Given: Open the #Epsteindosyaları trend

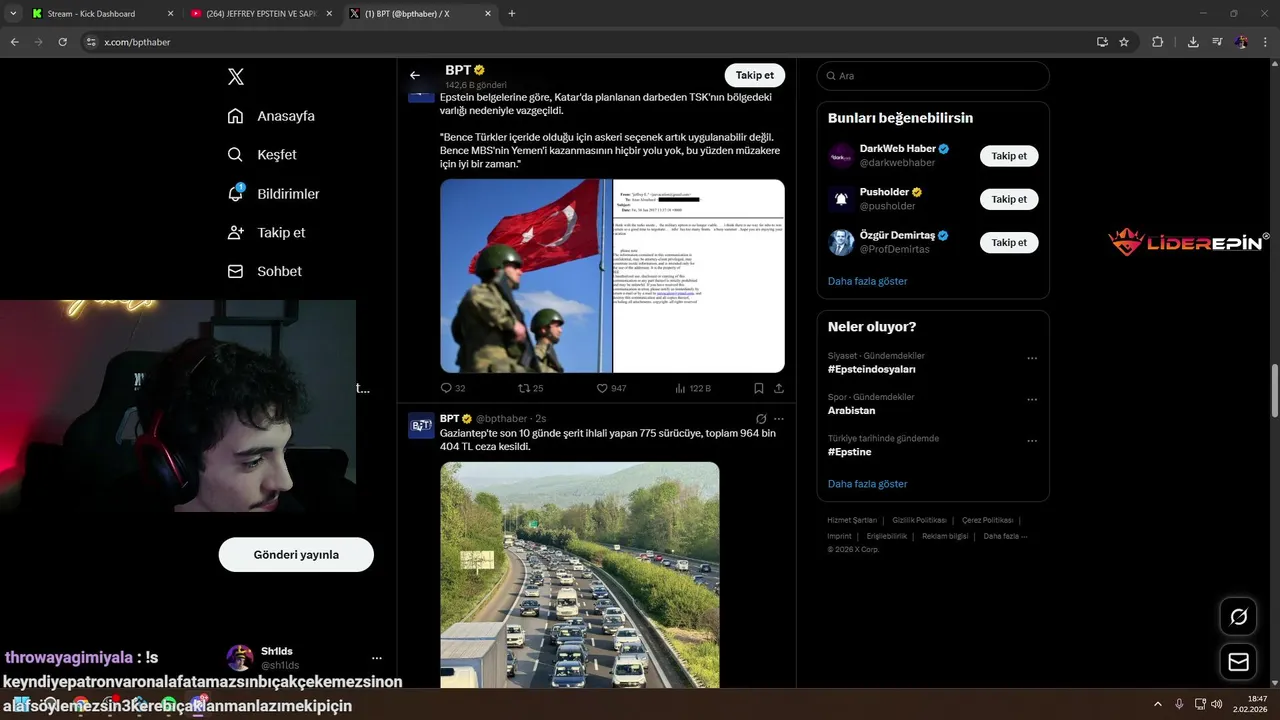Looking at the screenshot, I should tap(871, 369).
